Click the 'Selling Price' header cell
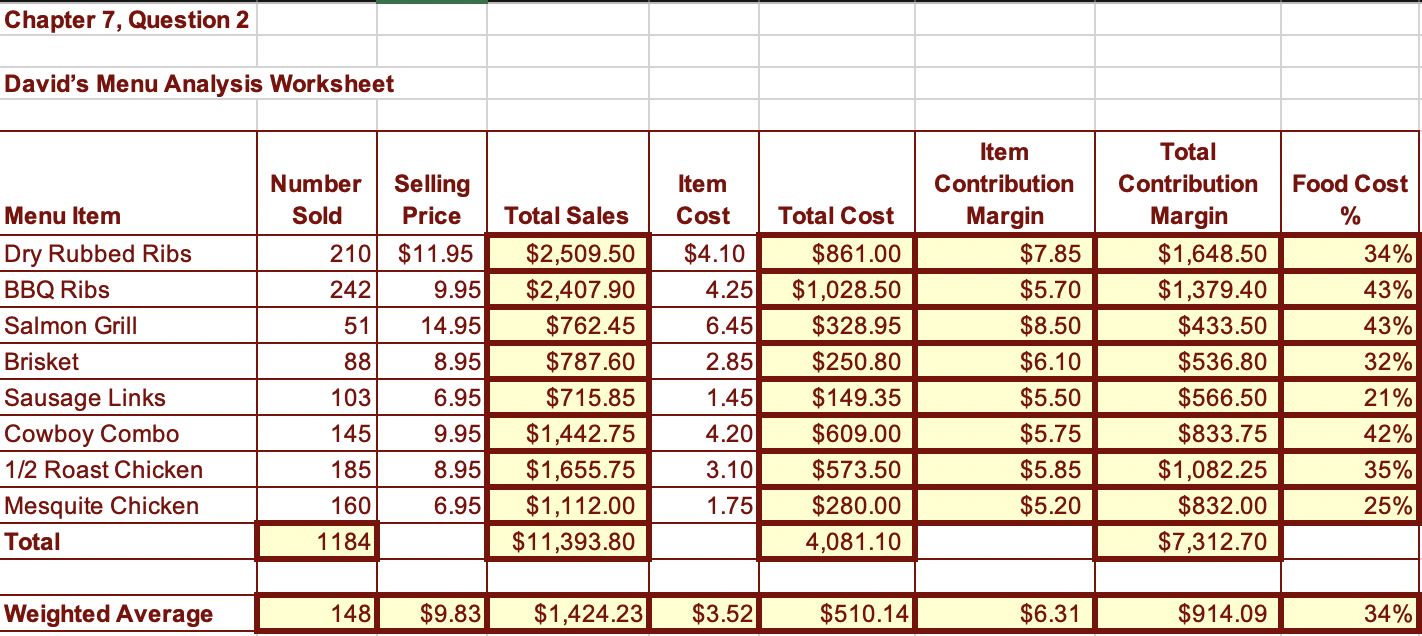 [x=432, y=183]
